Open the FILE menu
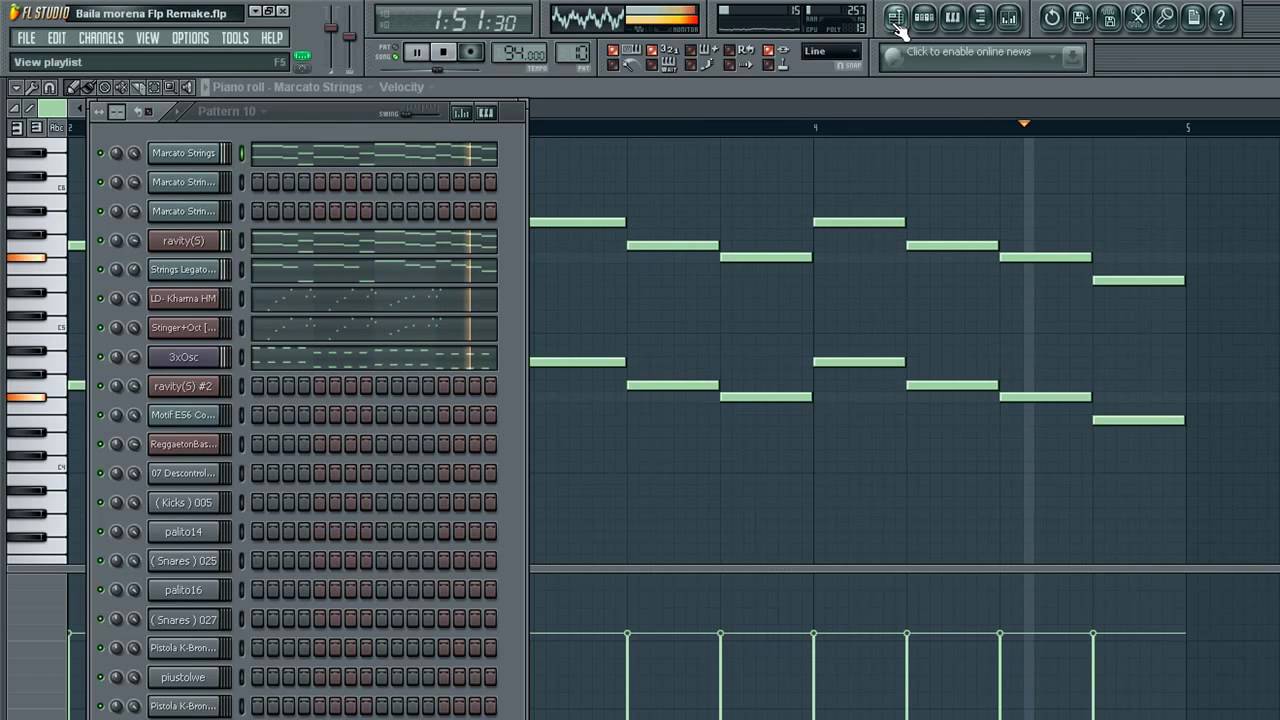The height and width of the screenshot is (720, 1280). point(27,38)
